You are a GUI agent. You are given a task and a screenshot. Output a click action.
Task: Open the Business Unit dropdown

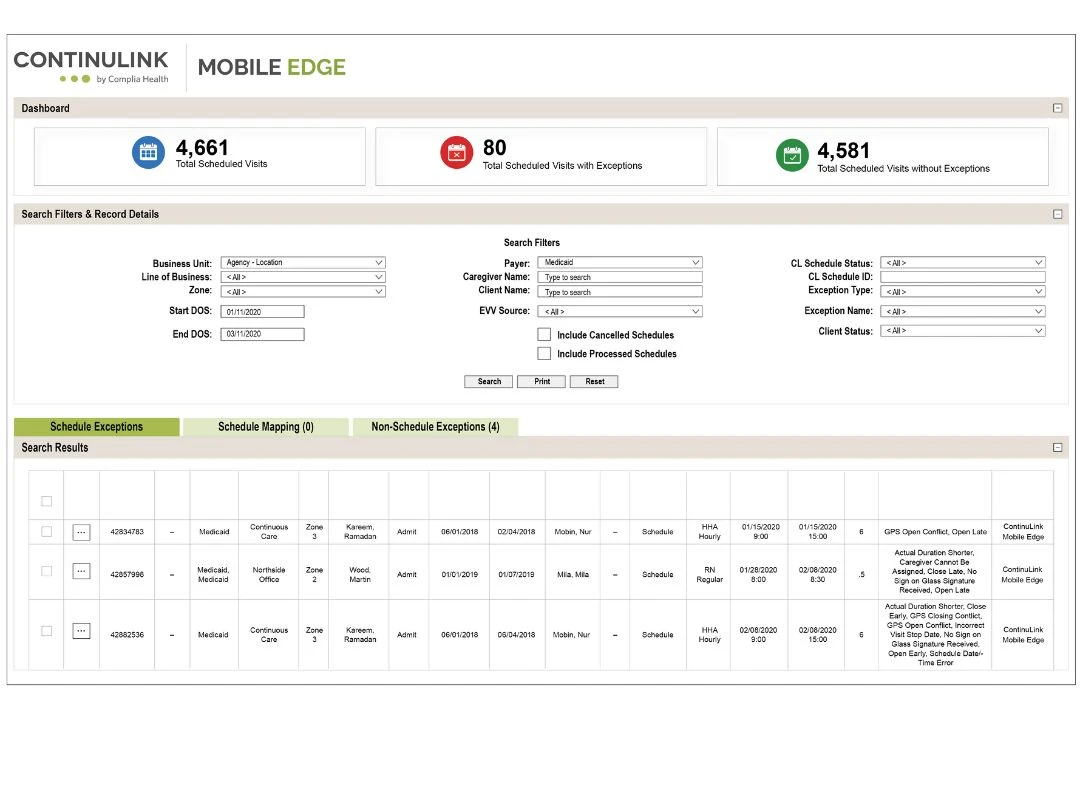(x=303, y=262)
